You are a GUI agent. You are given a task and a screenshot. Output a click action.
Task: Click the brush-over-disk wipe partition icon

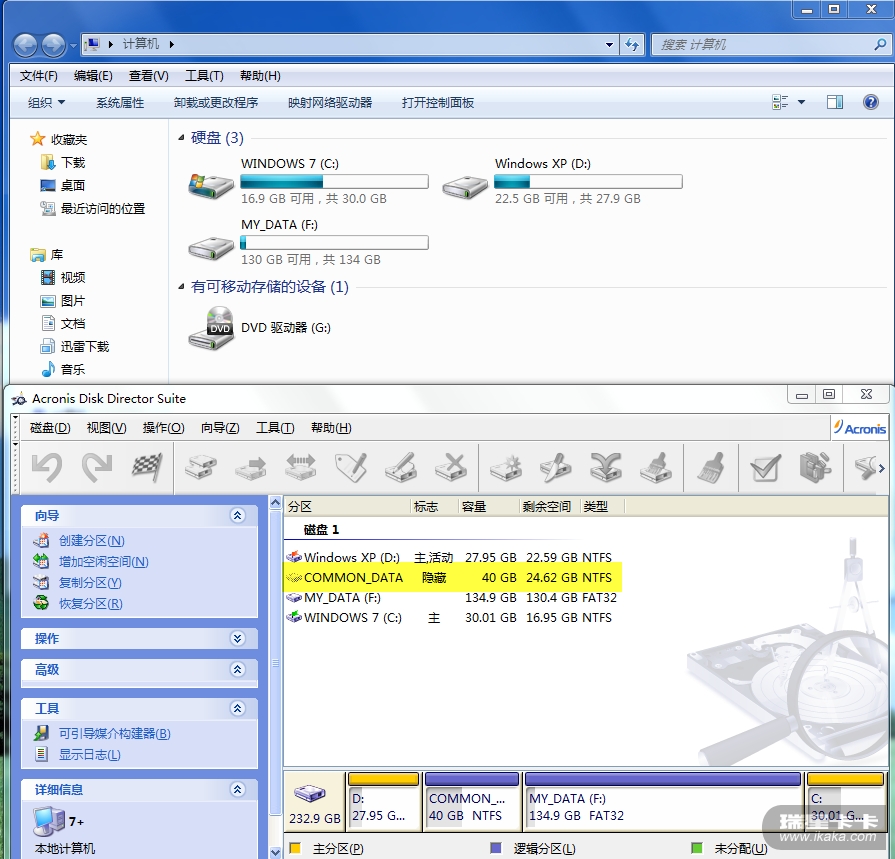pyautogui.click(x=656, y=468)
